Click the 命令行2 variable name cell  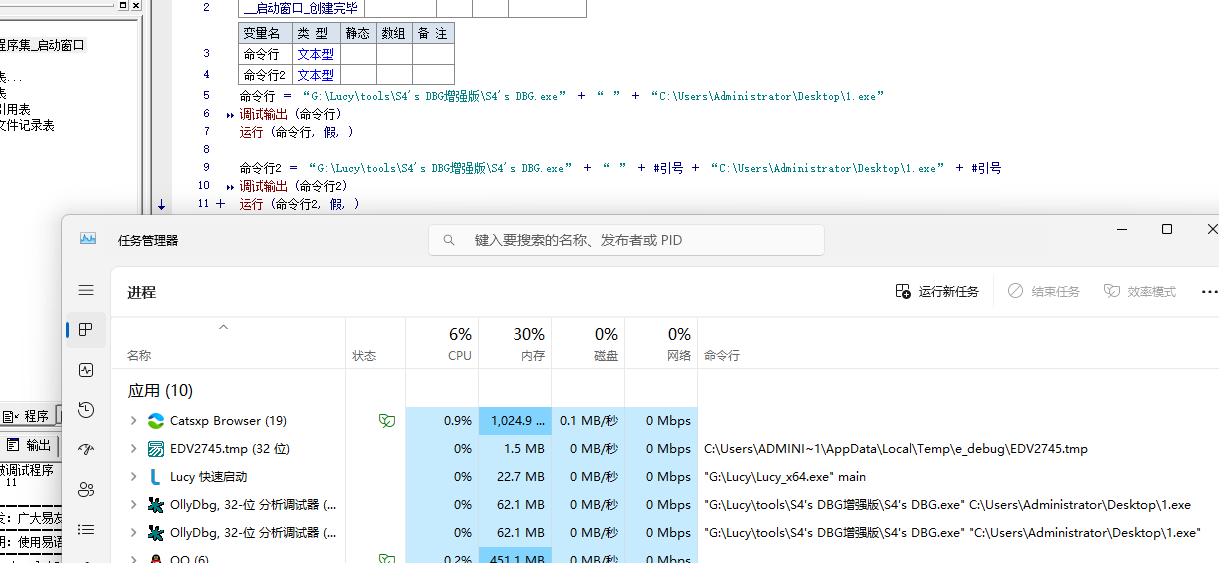click(266, 75)
